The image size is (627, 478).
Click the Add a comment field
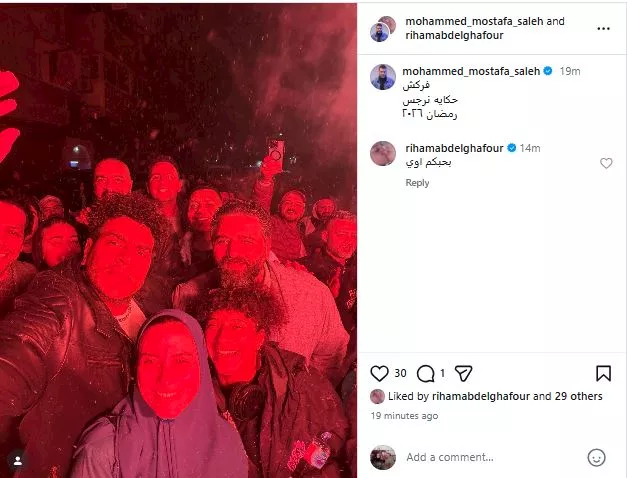tap(492, 457)
